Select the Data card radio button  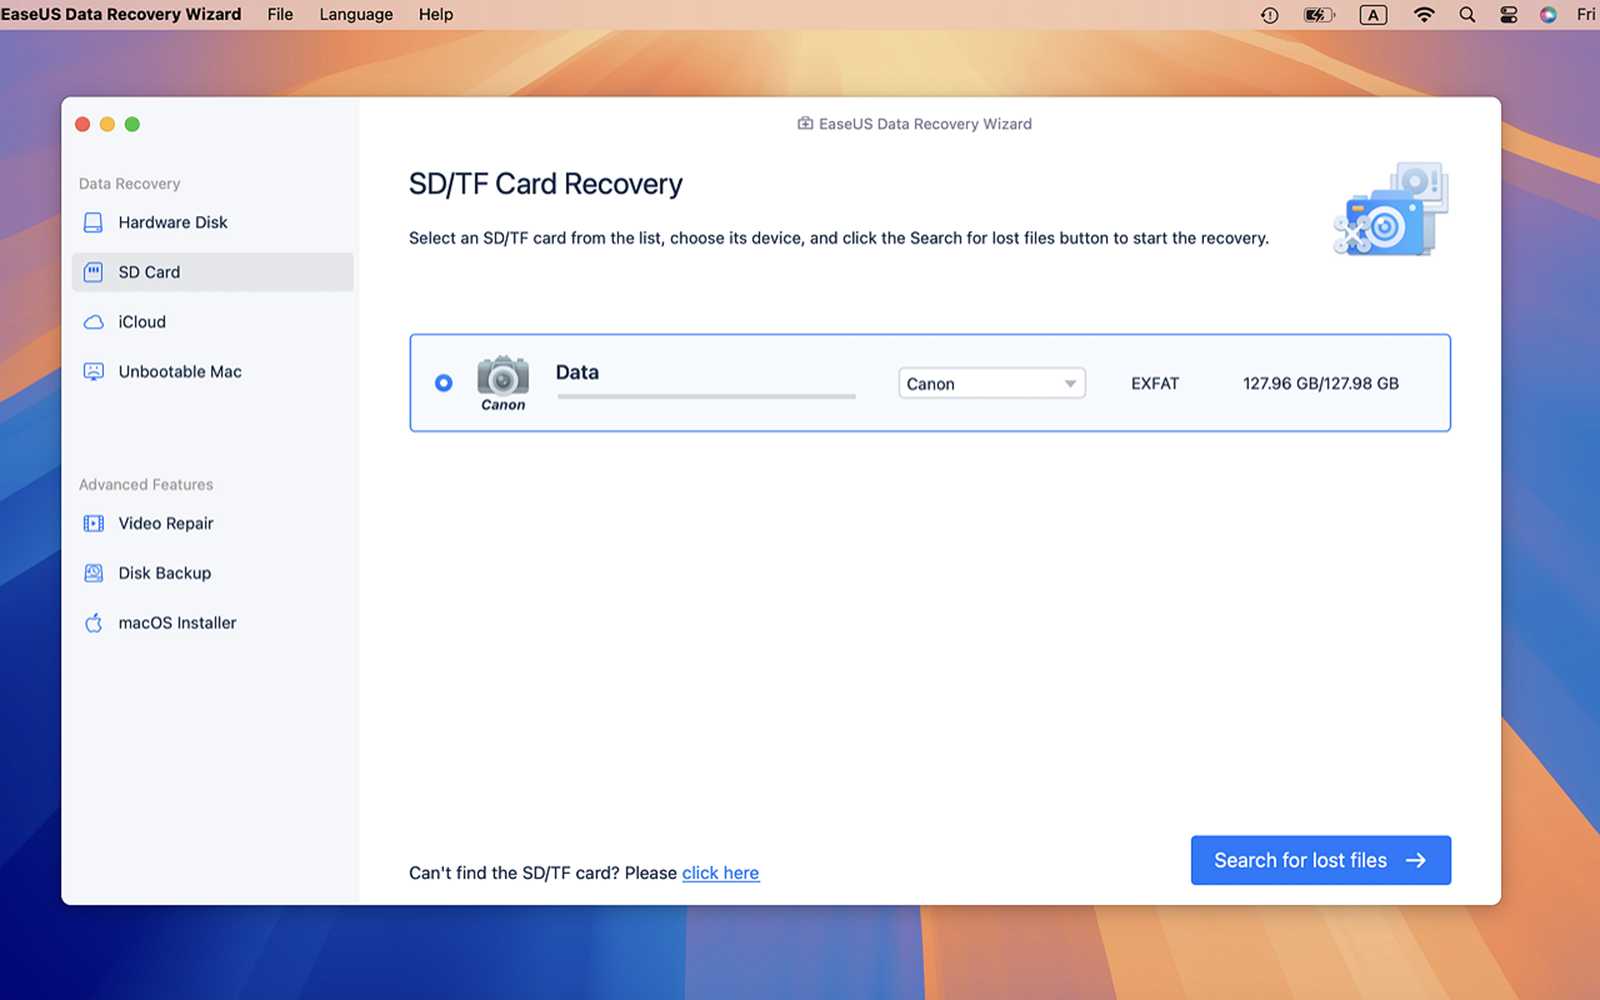pos(443,382)
